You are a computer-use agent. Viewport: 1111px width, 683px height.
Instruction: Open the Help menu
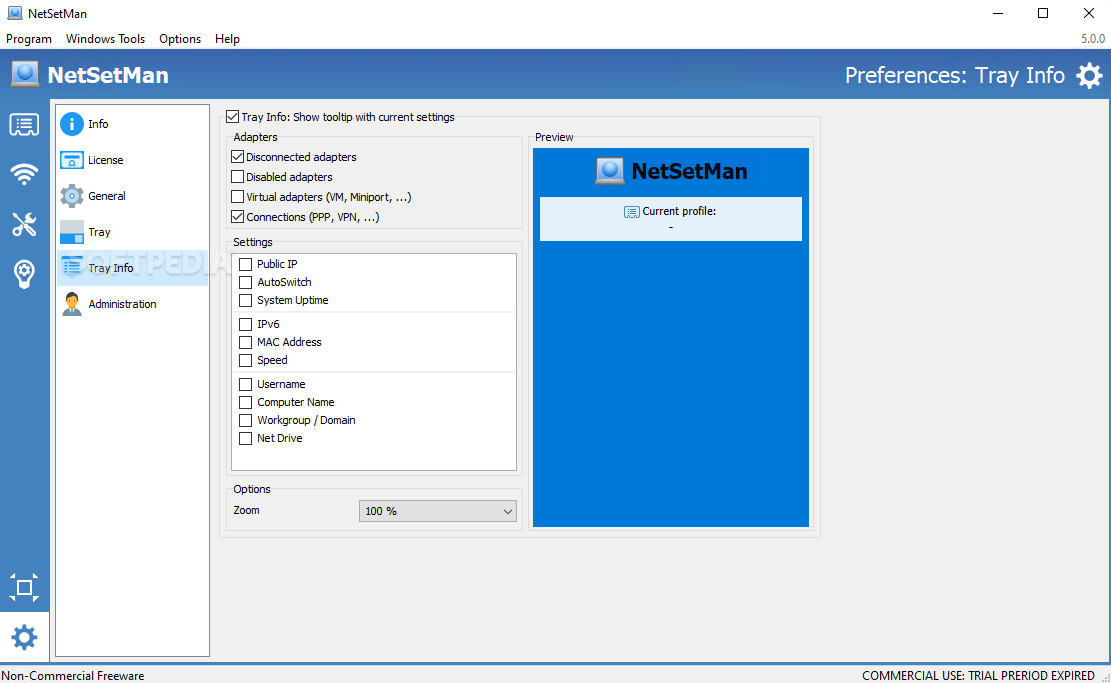[227, 39]
